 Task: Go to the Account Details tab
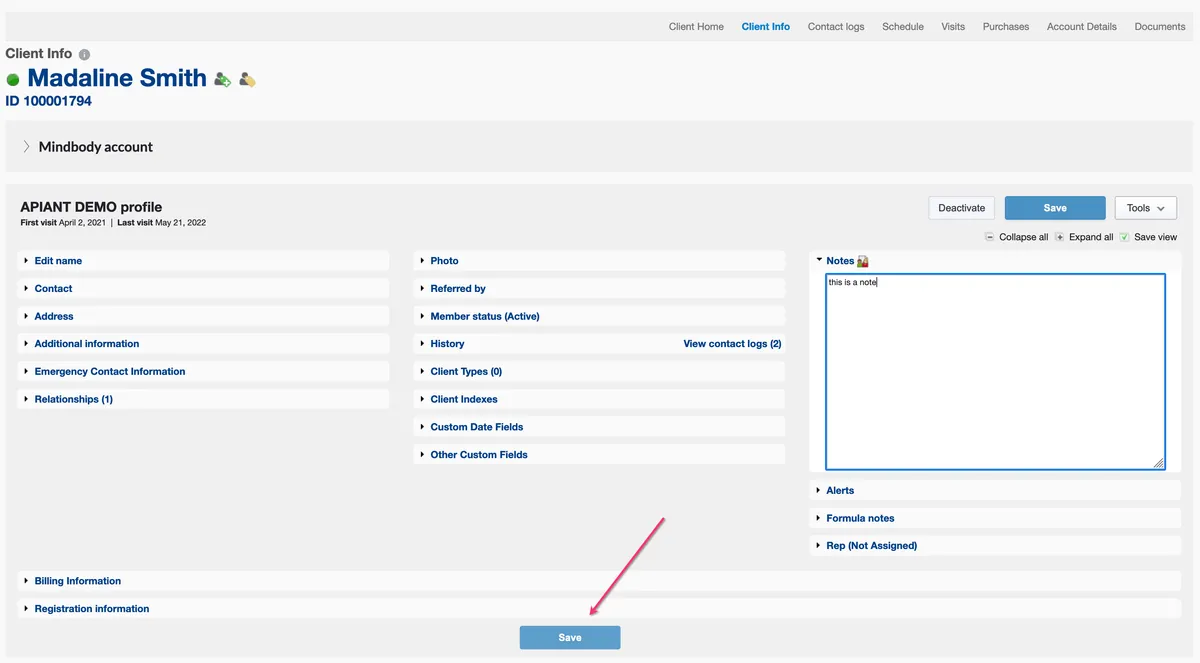point(1082,27)
